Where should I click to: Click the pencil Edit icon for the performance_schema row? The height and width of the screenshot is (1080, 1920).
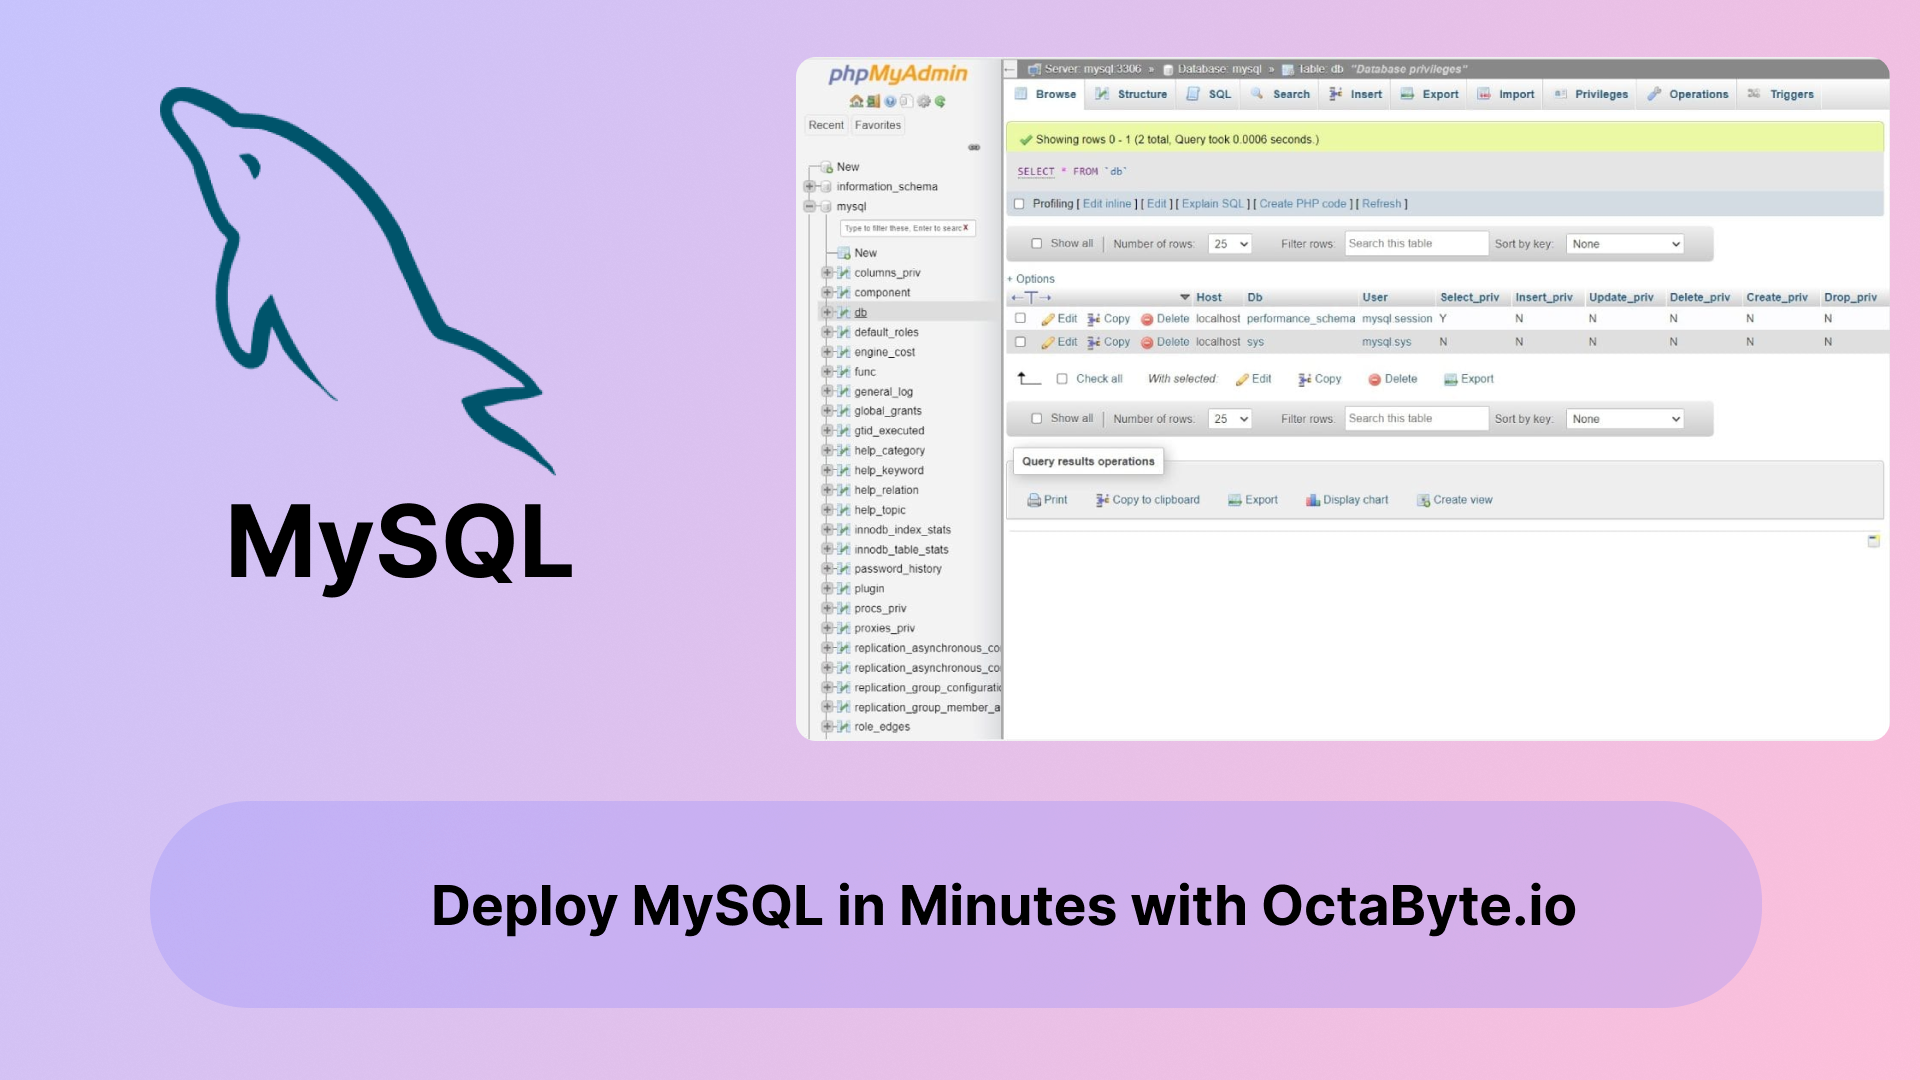click(x=1048, y=319)
